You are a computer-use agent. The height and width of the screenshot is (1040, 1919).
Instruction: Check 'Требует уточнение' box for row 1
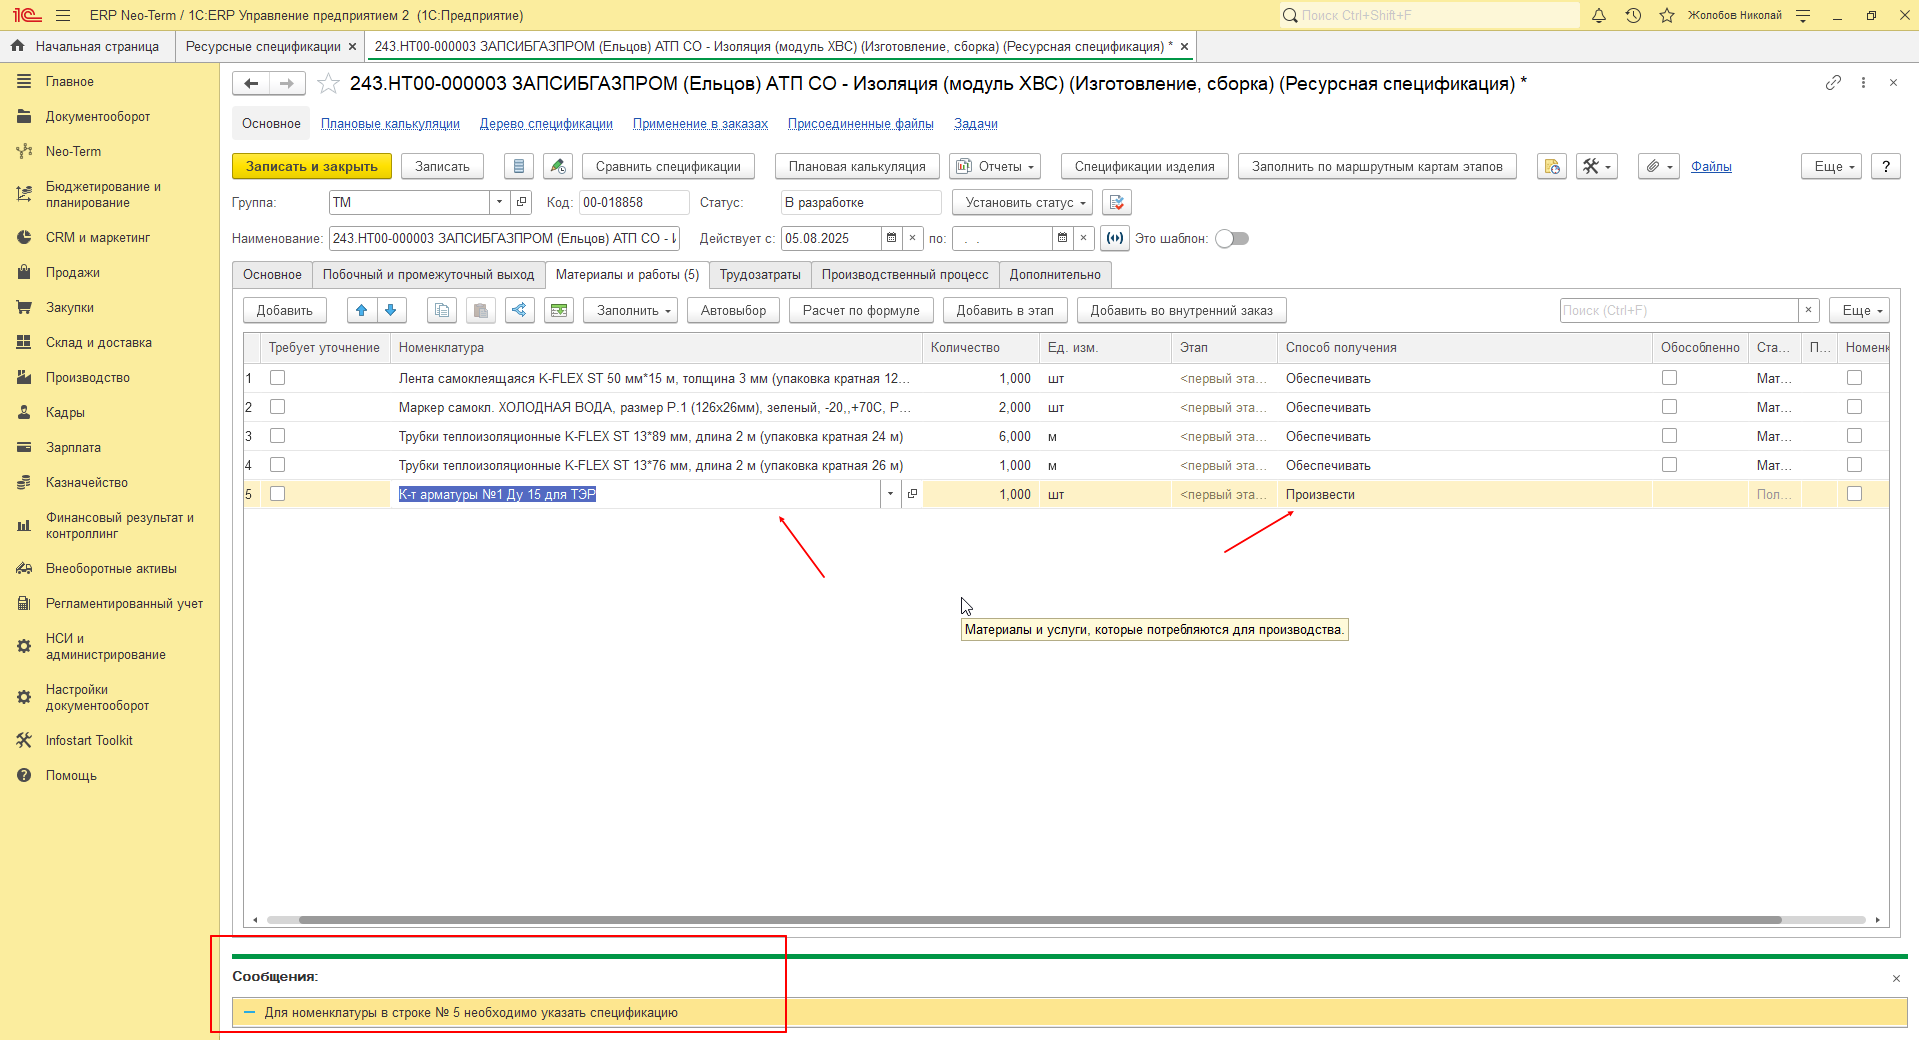(278, 378)
